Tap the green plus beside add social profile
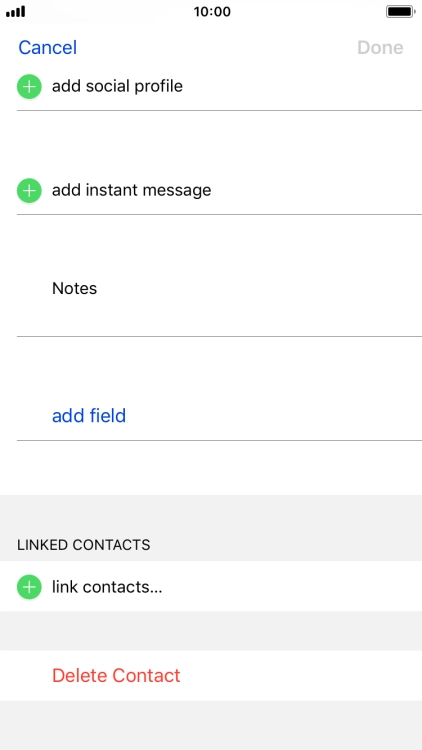 click(29, 87)
